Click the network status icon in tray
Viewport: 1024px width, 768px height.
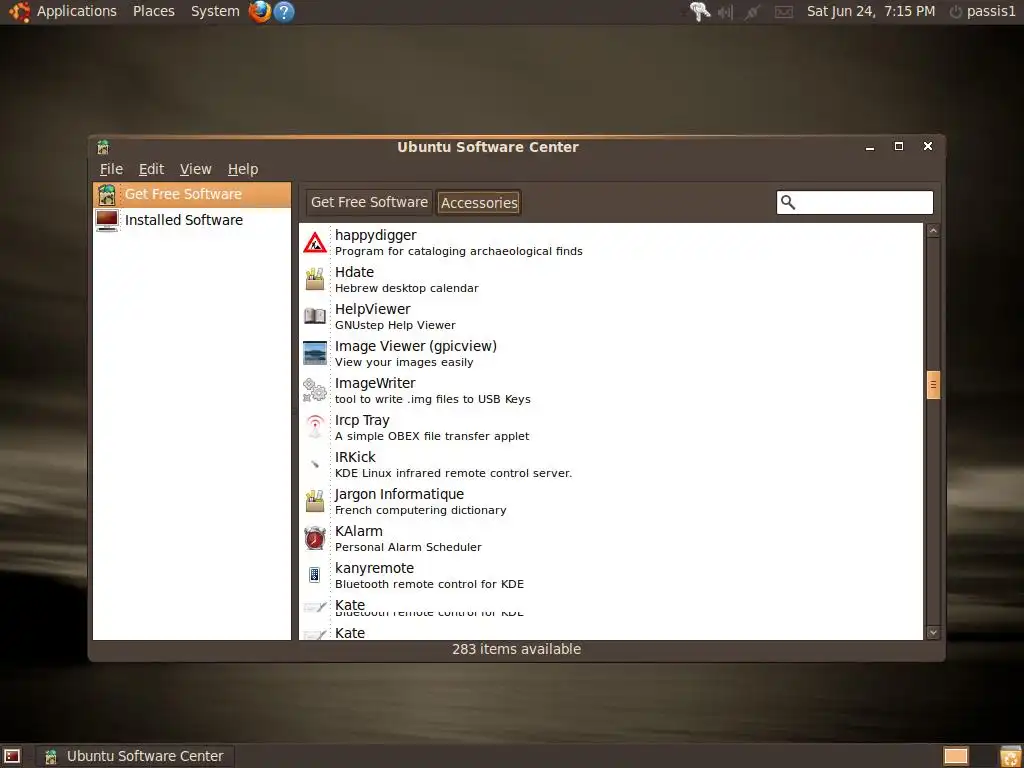click(x=752, y=12)
